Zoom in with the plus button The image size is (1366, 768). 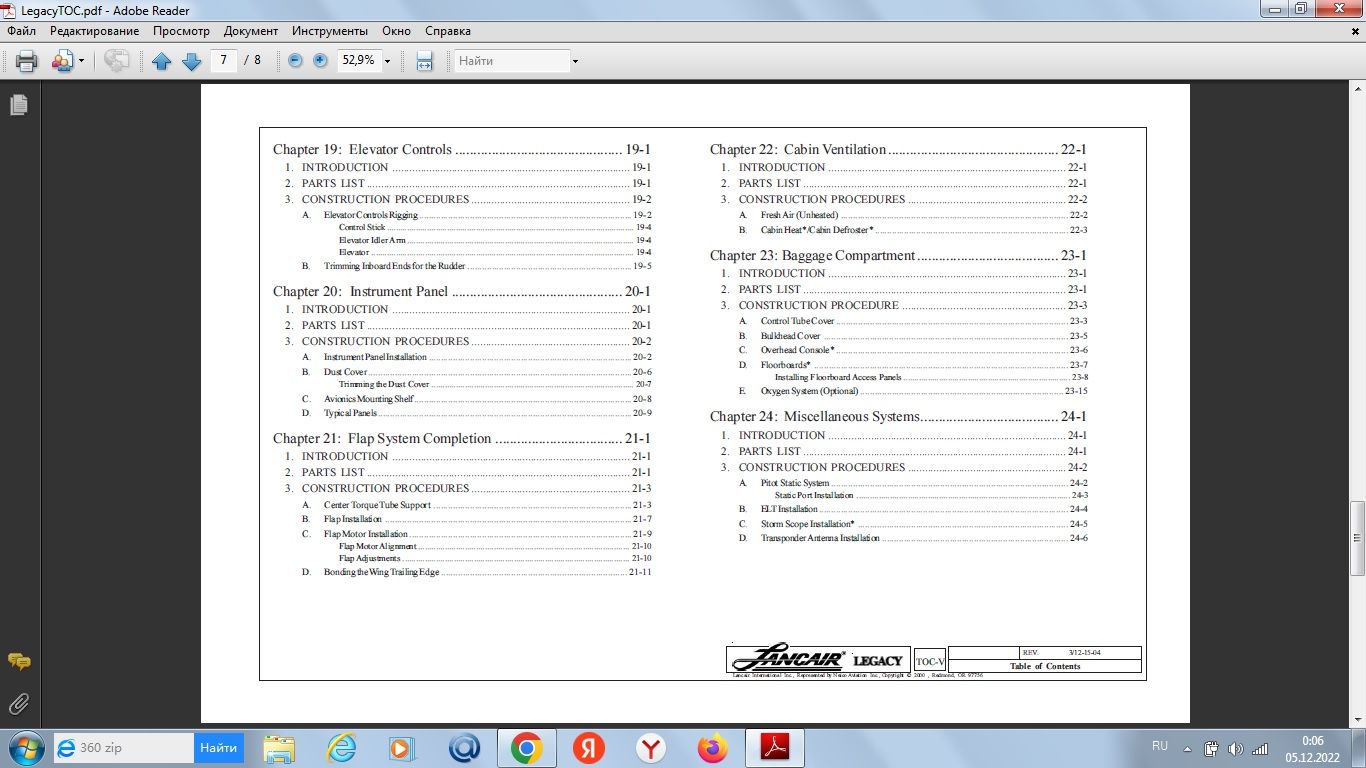tap(320, 61)
